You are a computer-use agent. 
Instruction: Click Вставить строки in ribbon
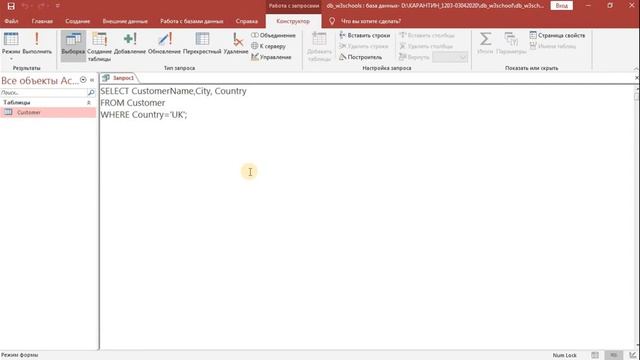(364, 36)
